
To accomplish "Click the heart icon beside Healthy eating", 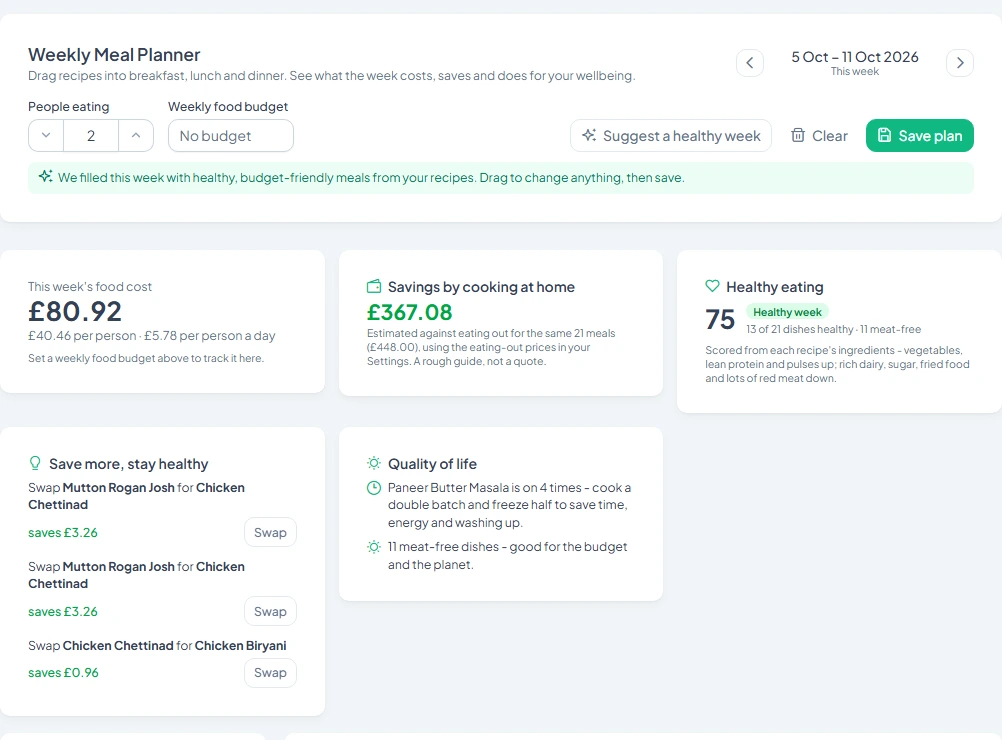I will 712,286.
